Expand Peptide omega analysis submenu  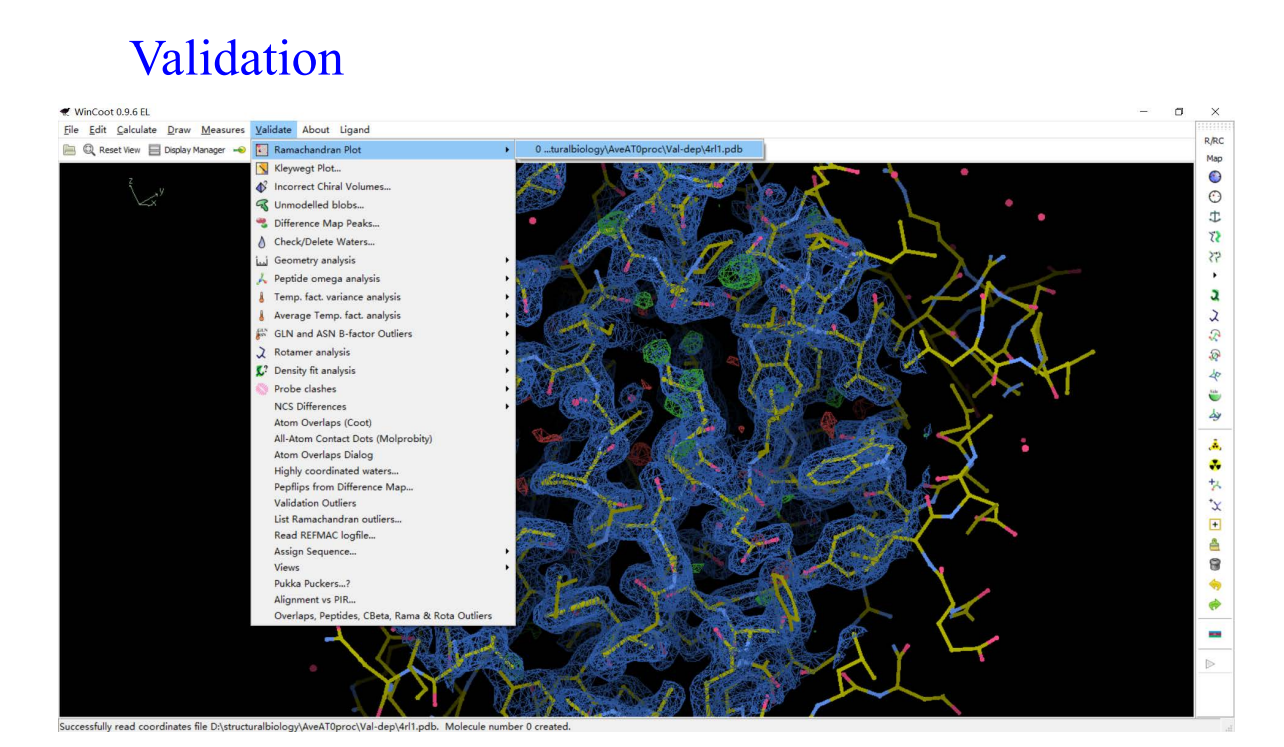[x=383, y=279]
